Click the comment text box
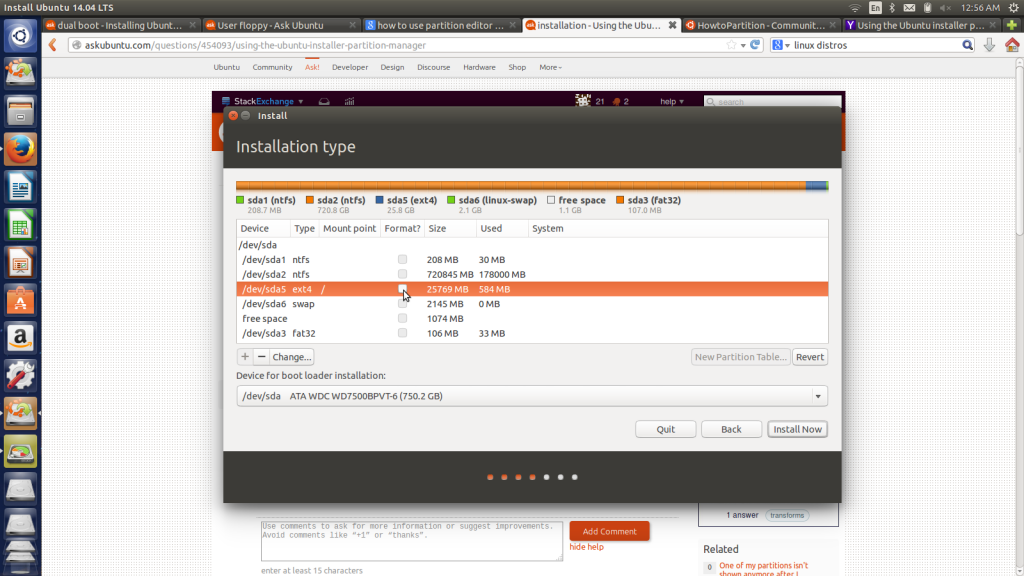The width and height of the screenshot is (1024, 576). [411, 540]
